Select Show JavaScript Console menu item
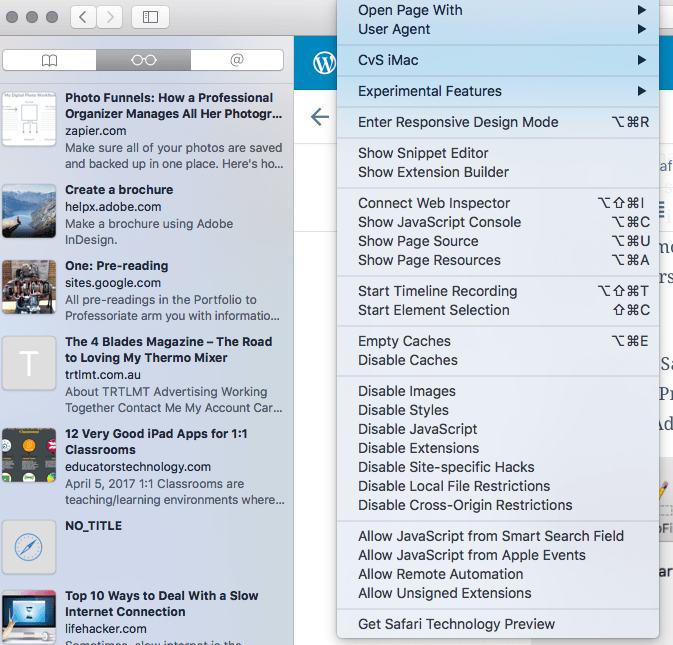 (x=439, y=222)
